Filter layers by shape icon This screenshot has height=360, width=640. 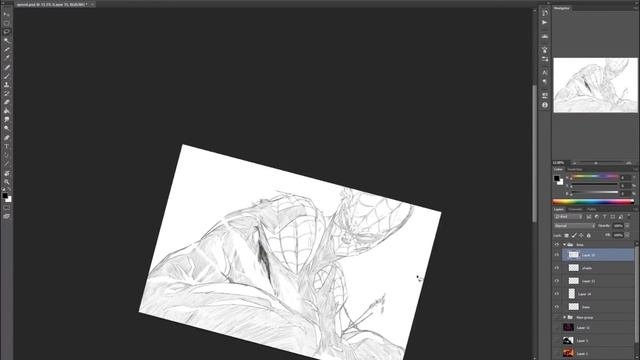(x=613, y=217)
